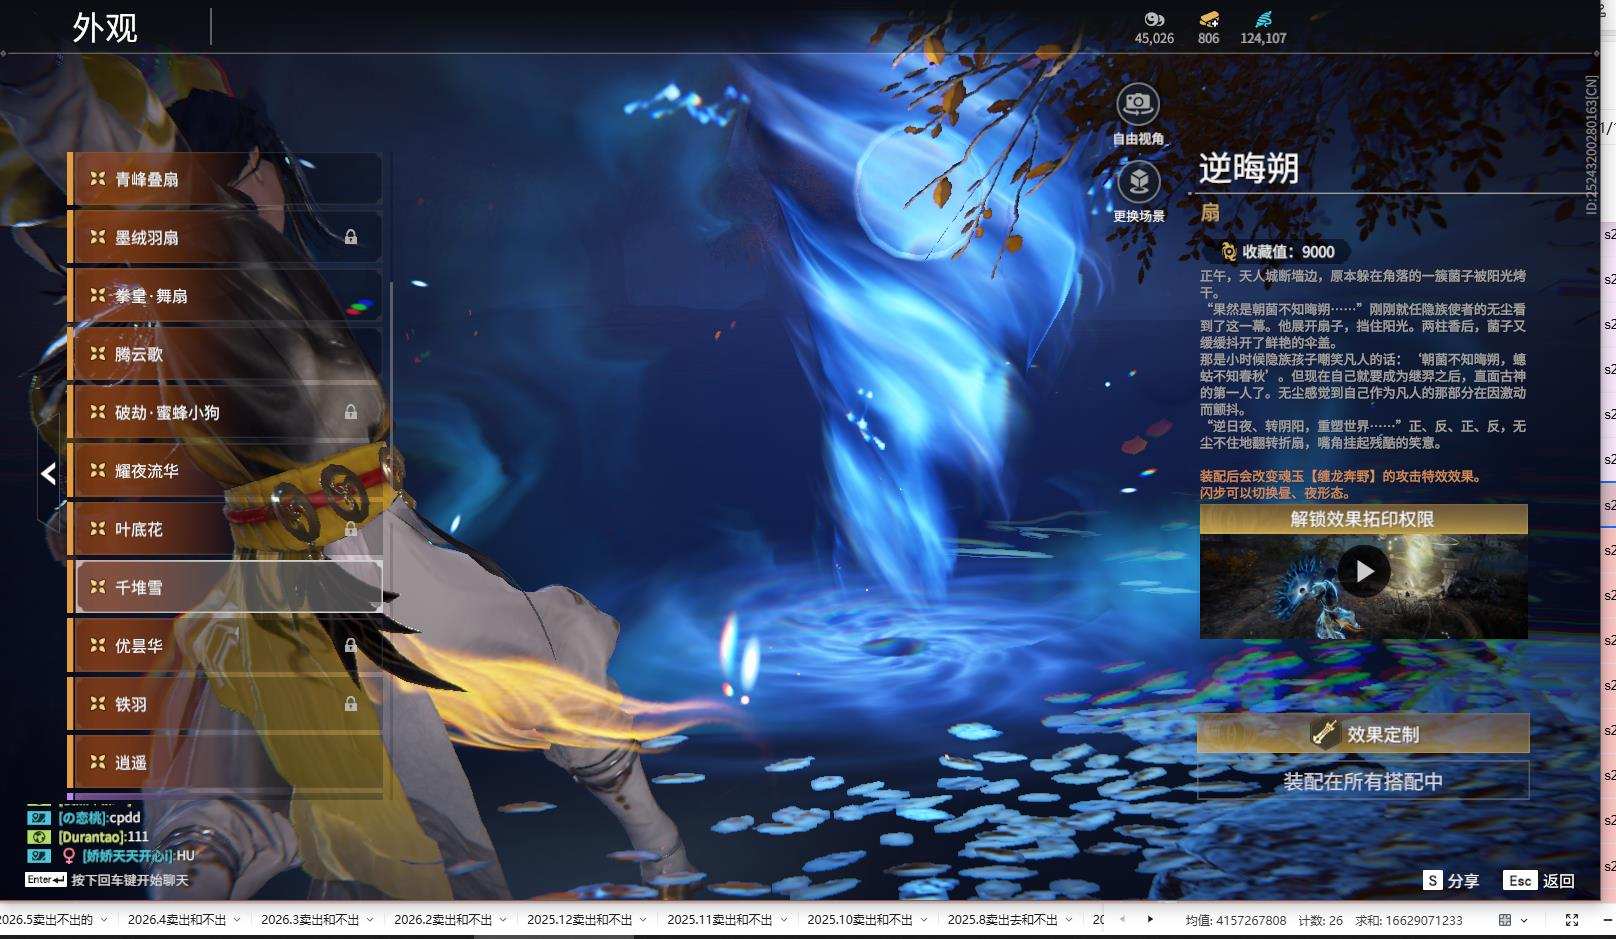Switch to the 2026.4卖出和不出 sheet tab

(x=177, y=920)
